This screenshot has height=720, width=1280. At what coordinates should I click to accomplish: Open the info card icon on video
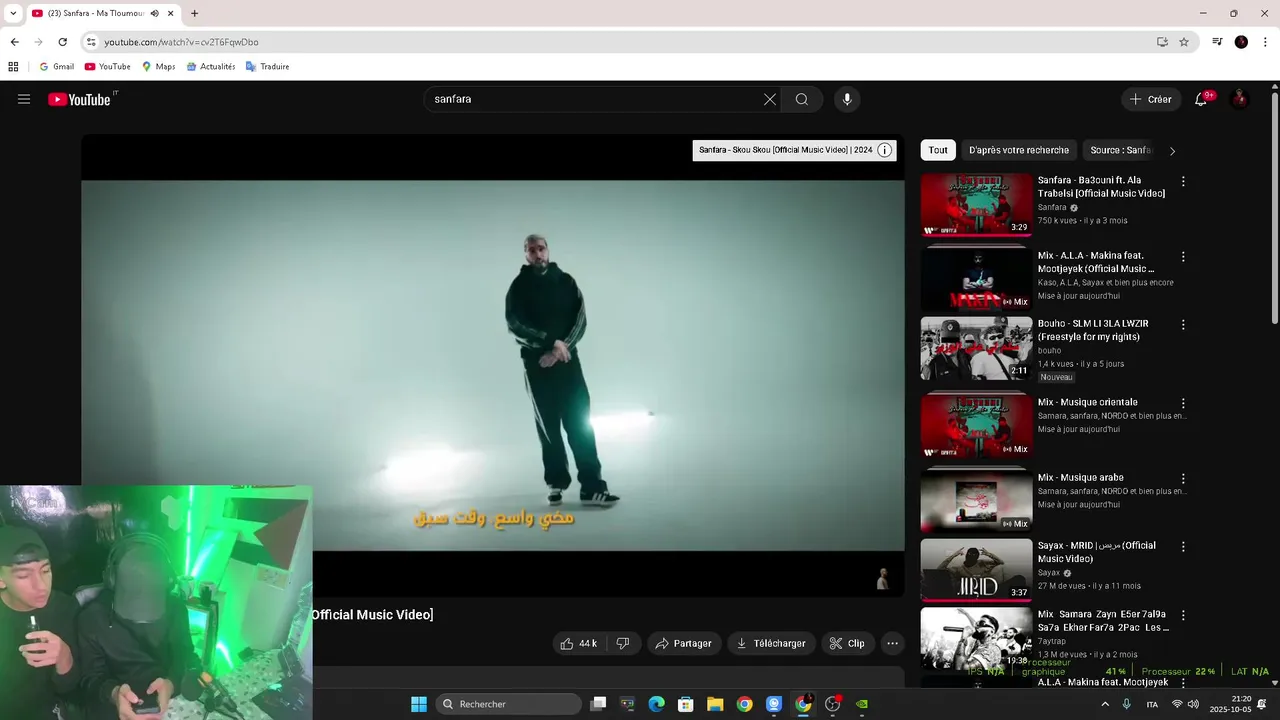pos(884,150)
